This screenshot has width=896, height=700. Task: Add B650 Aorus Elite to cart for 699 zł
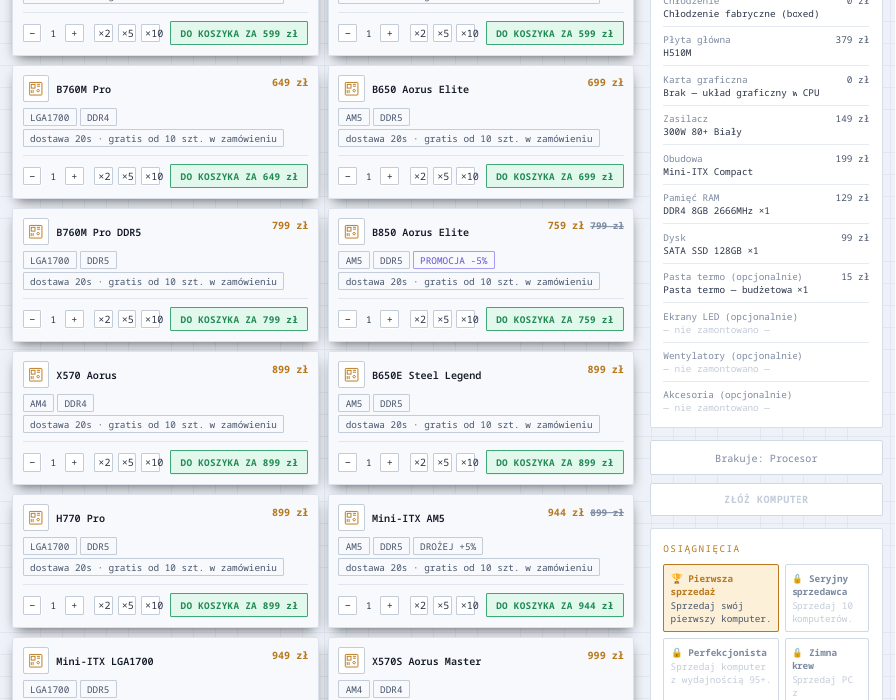pyautogui.click(x=554, y=176)
